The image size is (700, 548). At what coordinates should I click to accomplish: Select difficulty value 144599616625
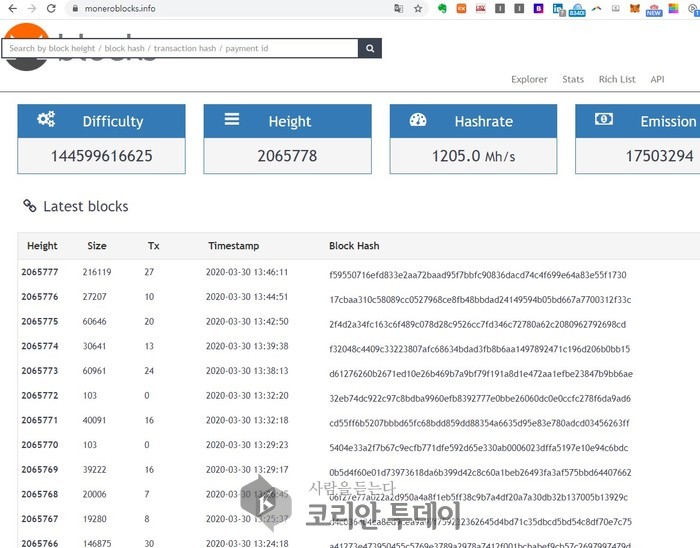coord(101,156)
